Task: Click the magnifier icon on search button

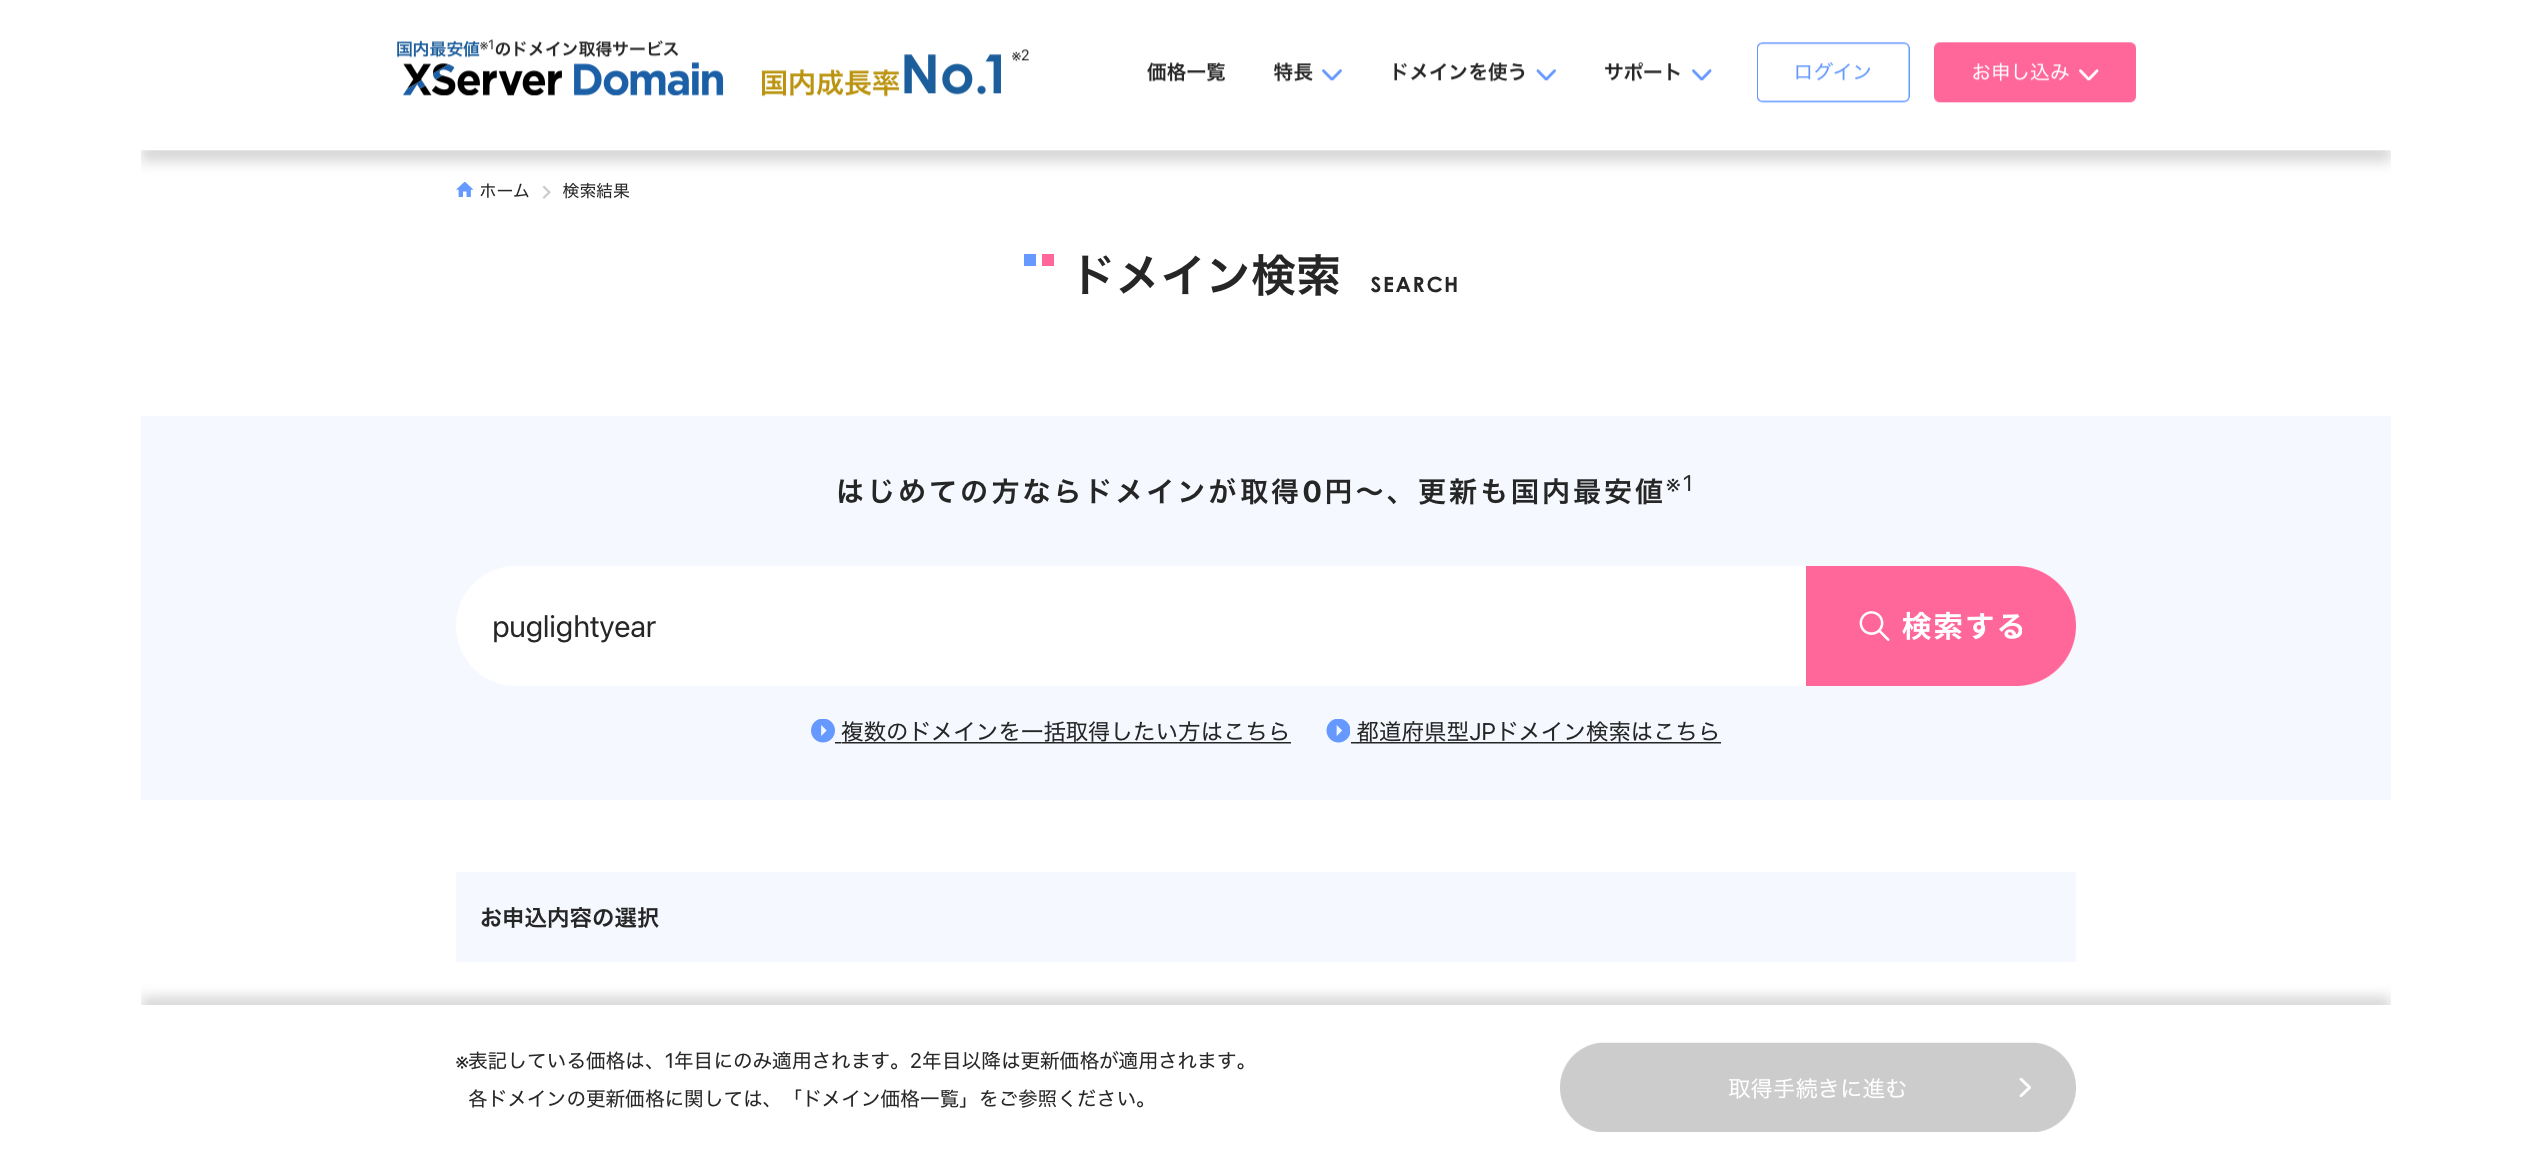Action: tap(1873, 626)
